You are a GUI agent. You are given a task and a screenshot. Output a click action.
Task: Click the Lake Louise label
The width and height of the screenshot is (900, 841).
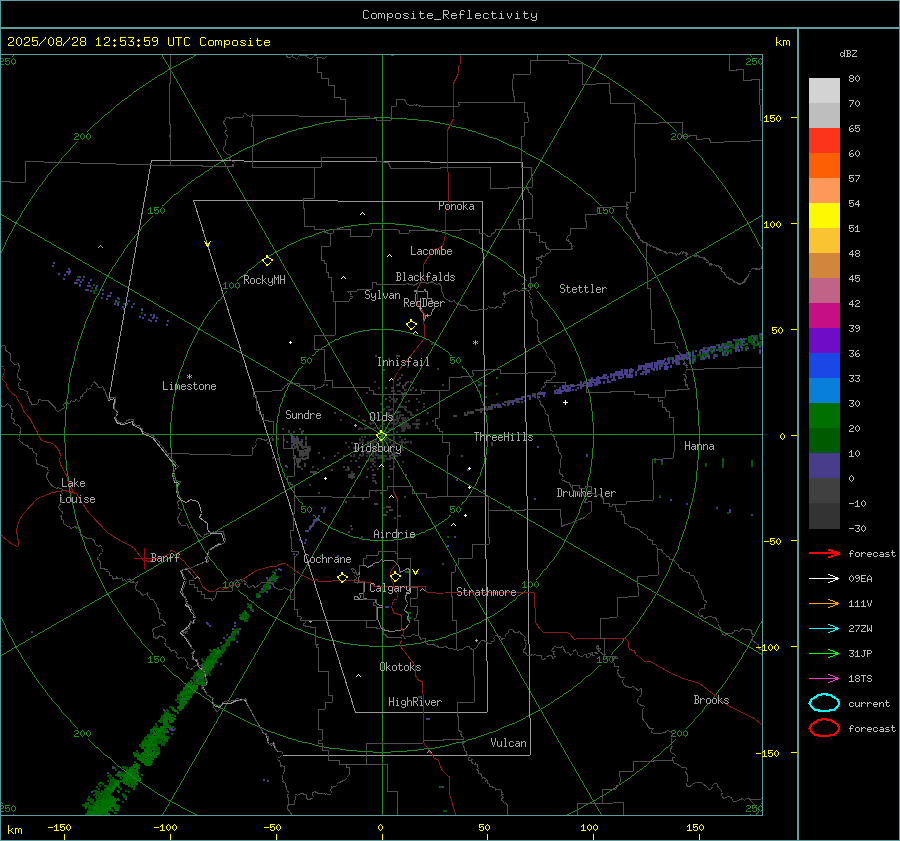pos(77,491)
